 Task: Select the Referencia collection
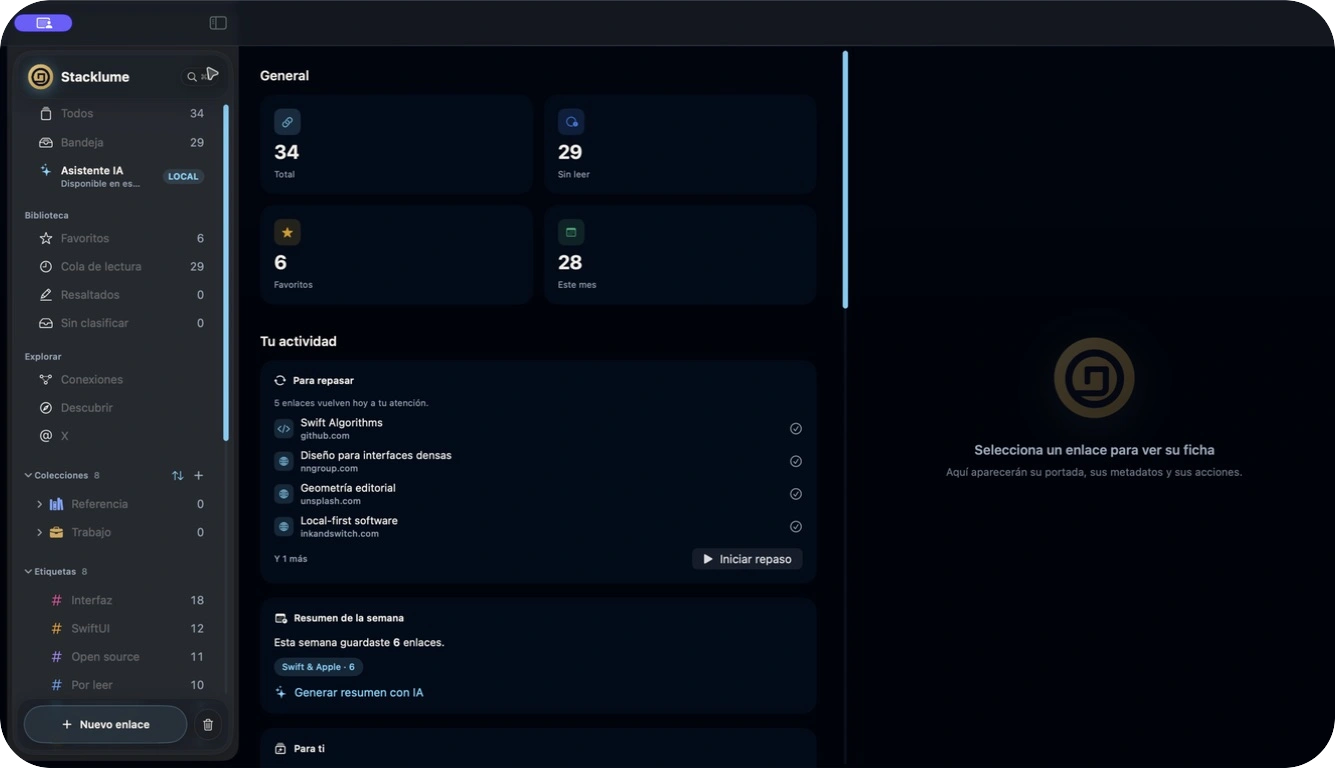click(121, 504)
